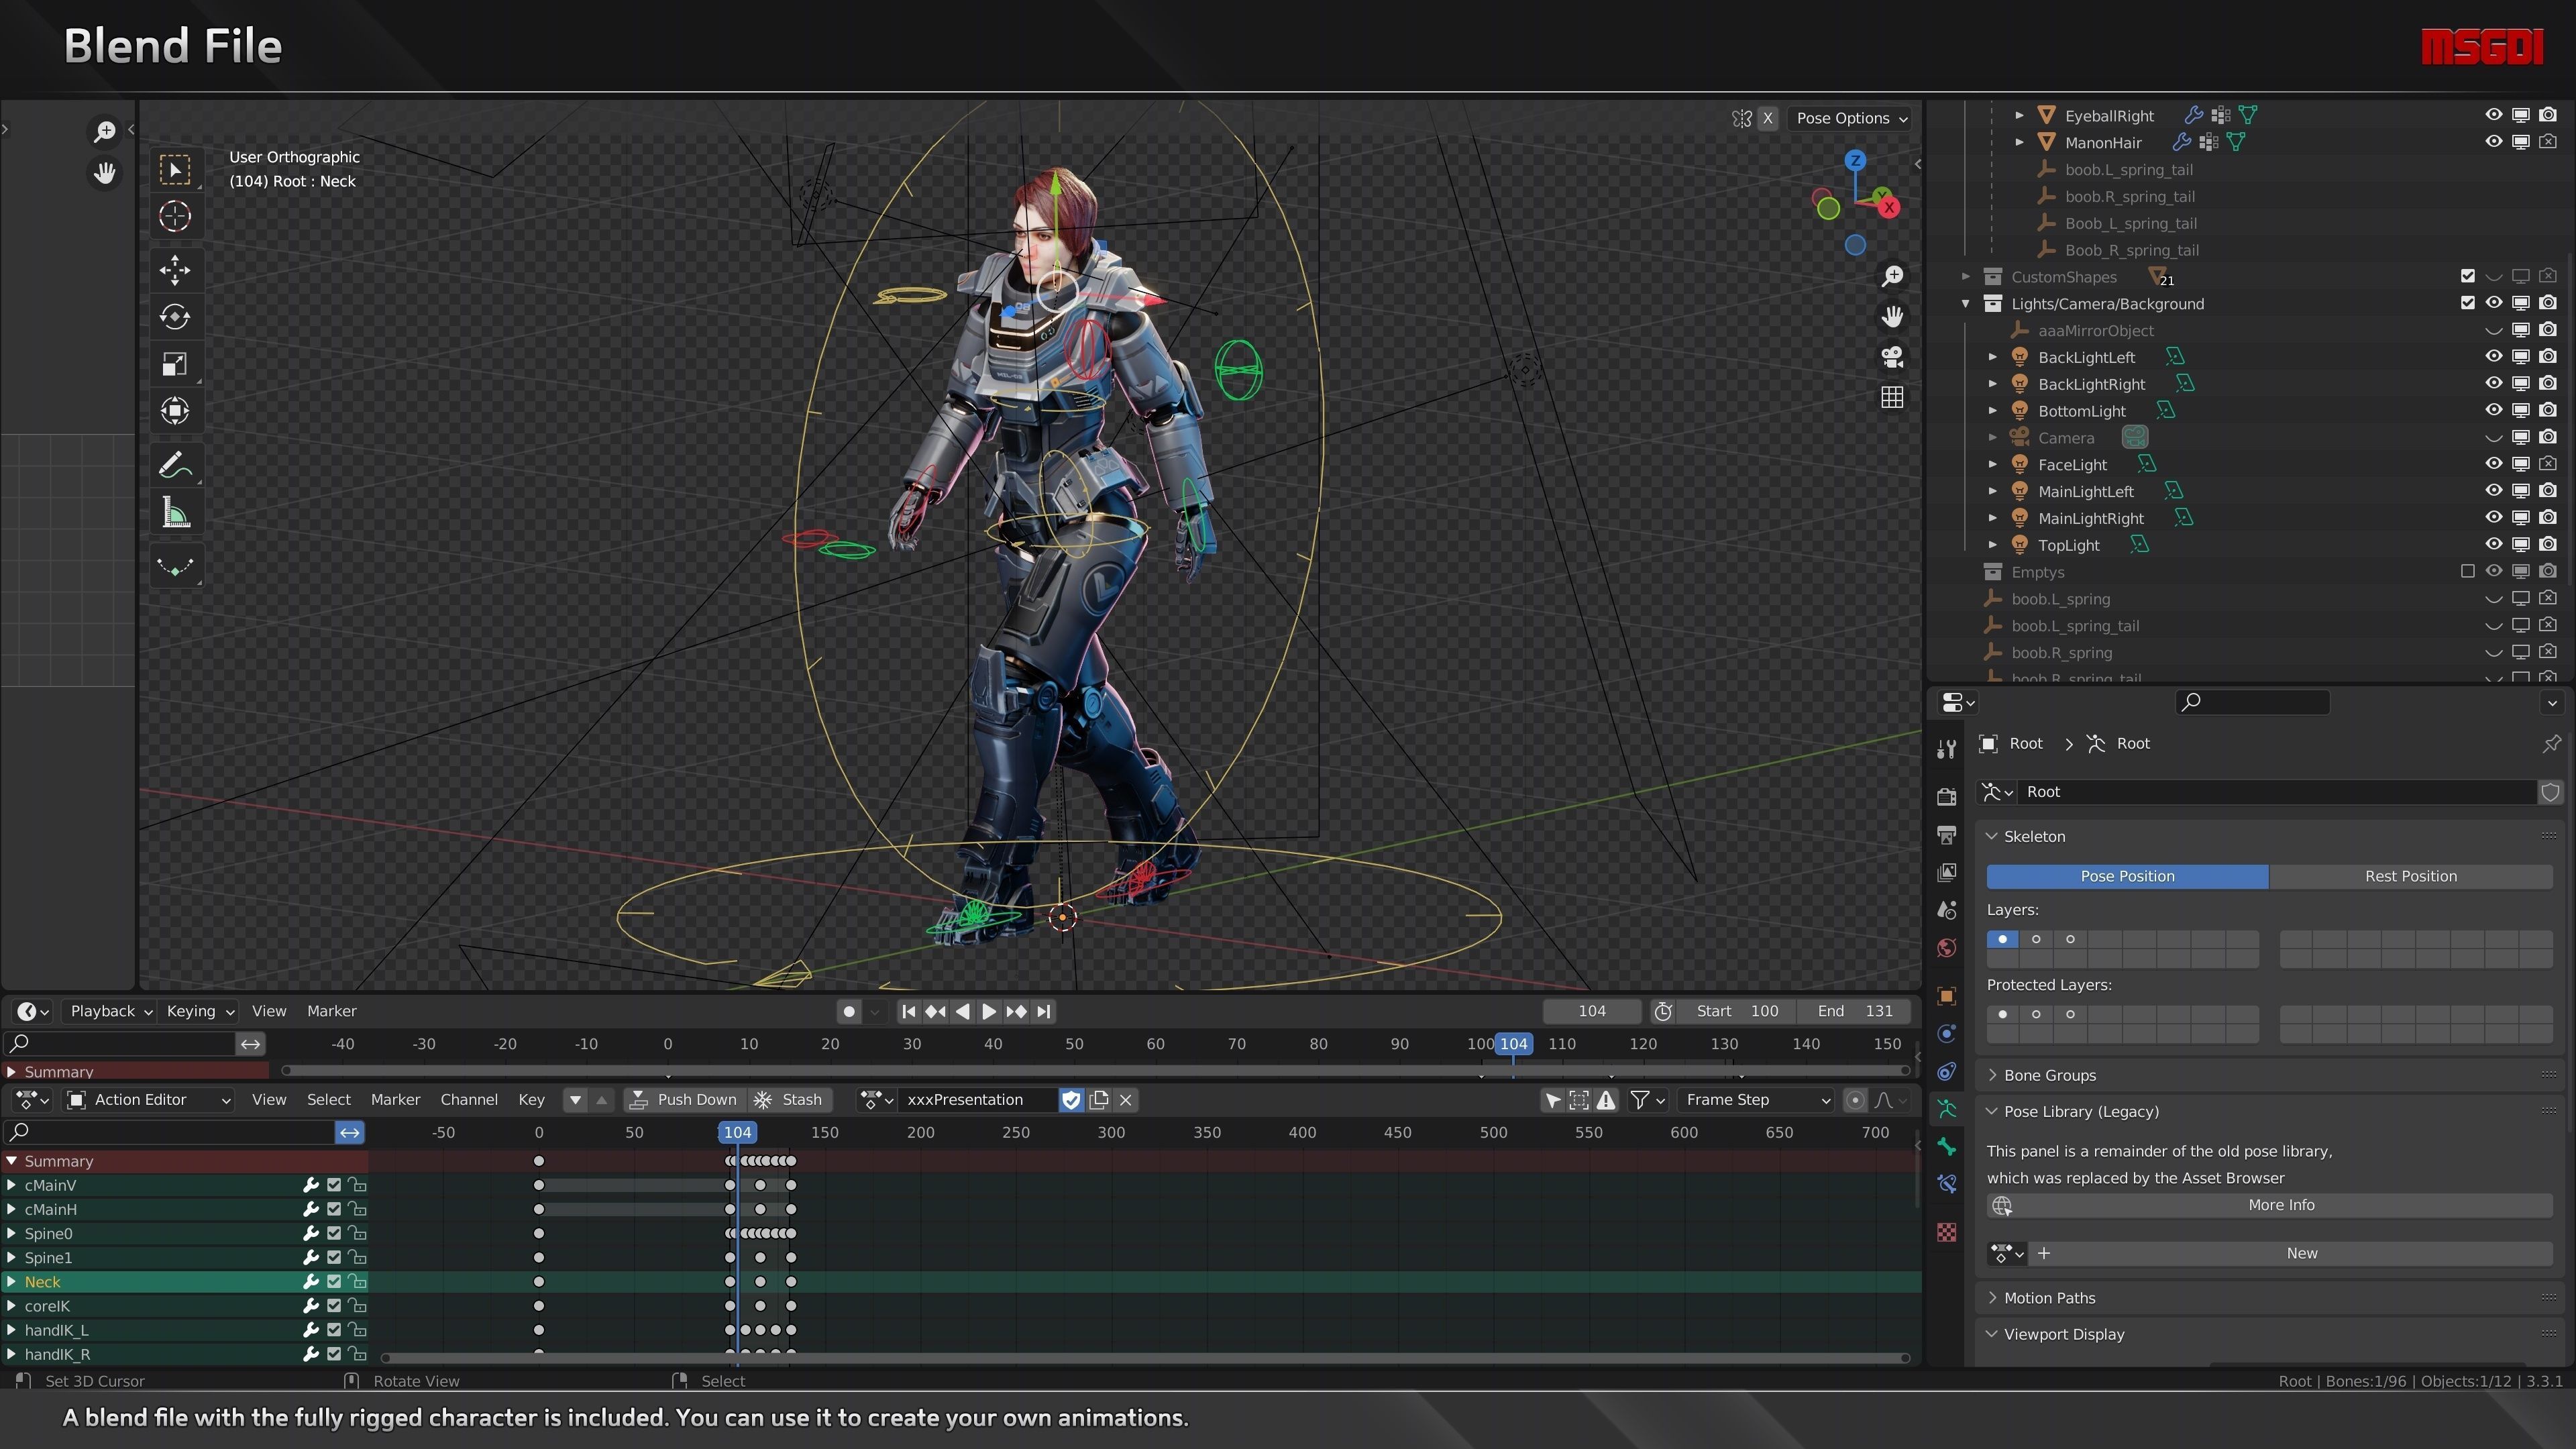The height and width of the screenshot is (1449, 2576).
Task: Hide EyeballRight in viewport
Action: coord(2493,115)
